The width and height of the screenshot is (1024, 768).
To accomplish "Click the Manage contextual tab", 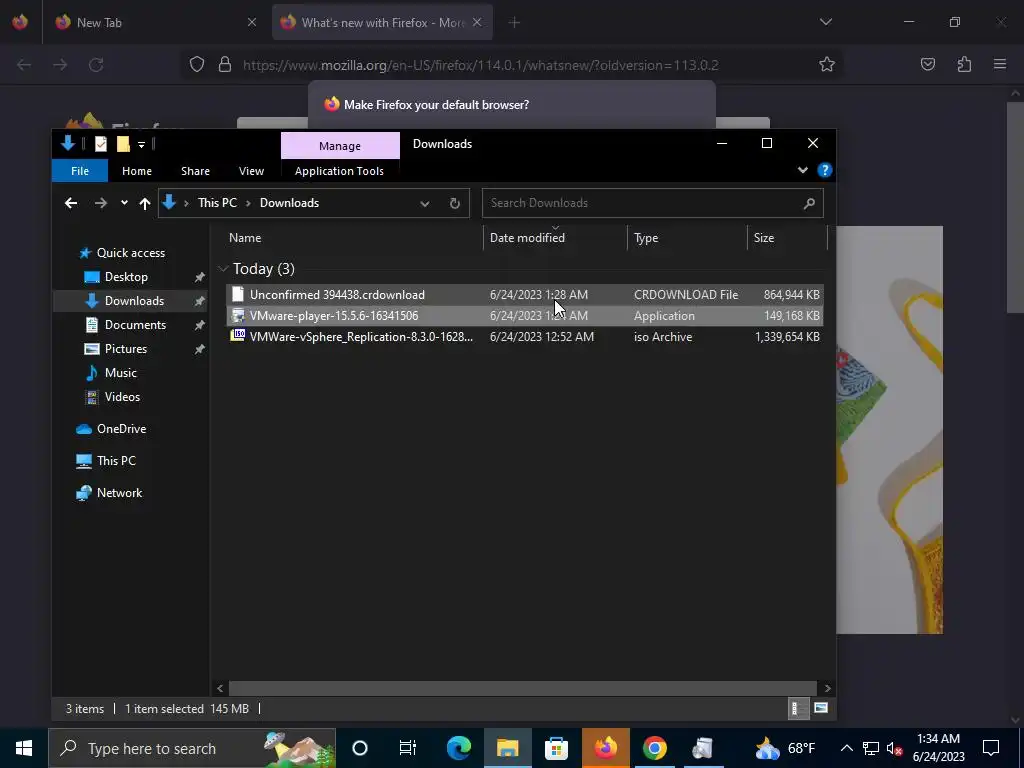I will click(340, 146).
